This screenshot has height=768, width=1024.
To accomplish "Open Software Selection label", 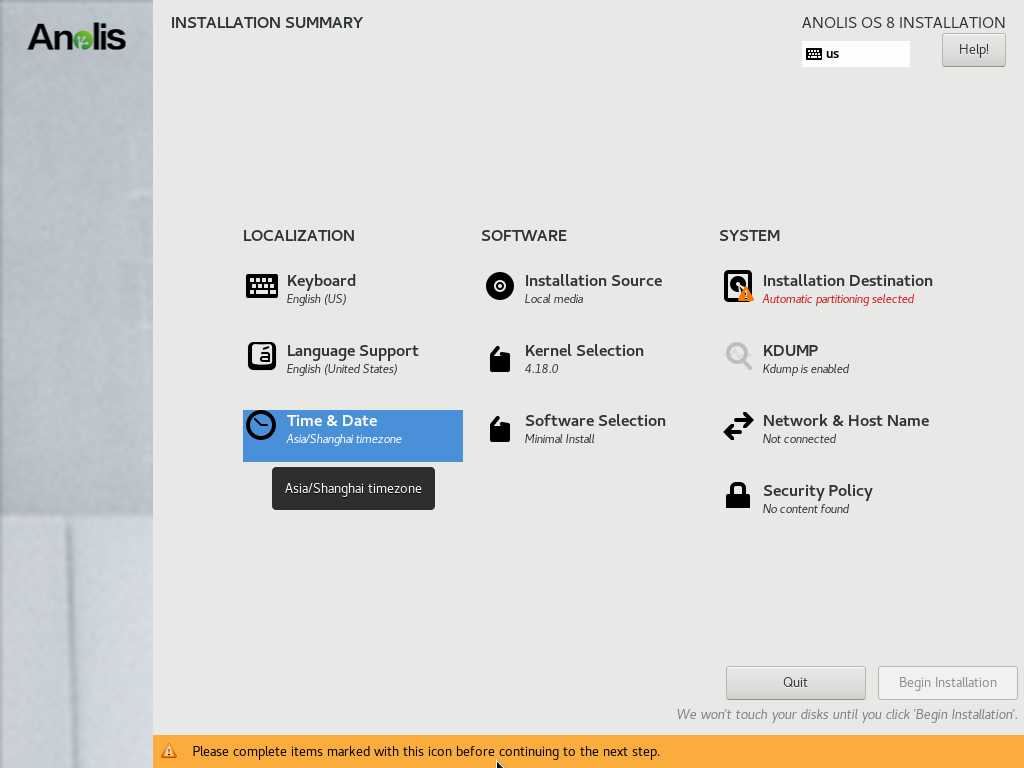I will [595, 421].
